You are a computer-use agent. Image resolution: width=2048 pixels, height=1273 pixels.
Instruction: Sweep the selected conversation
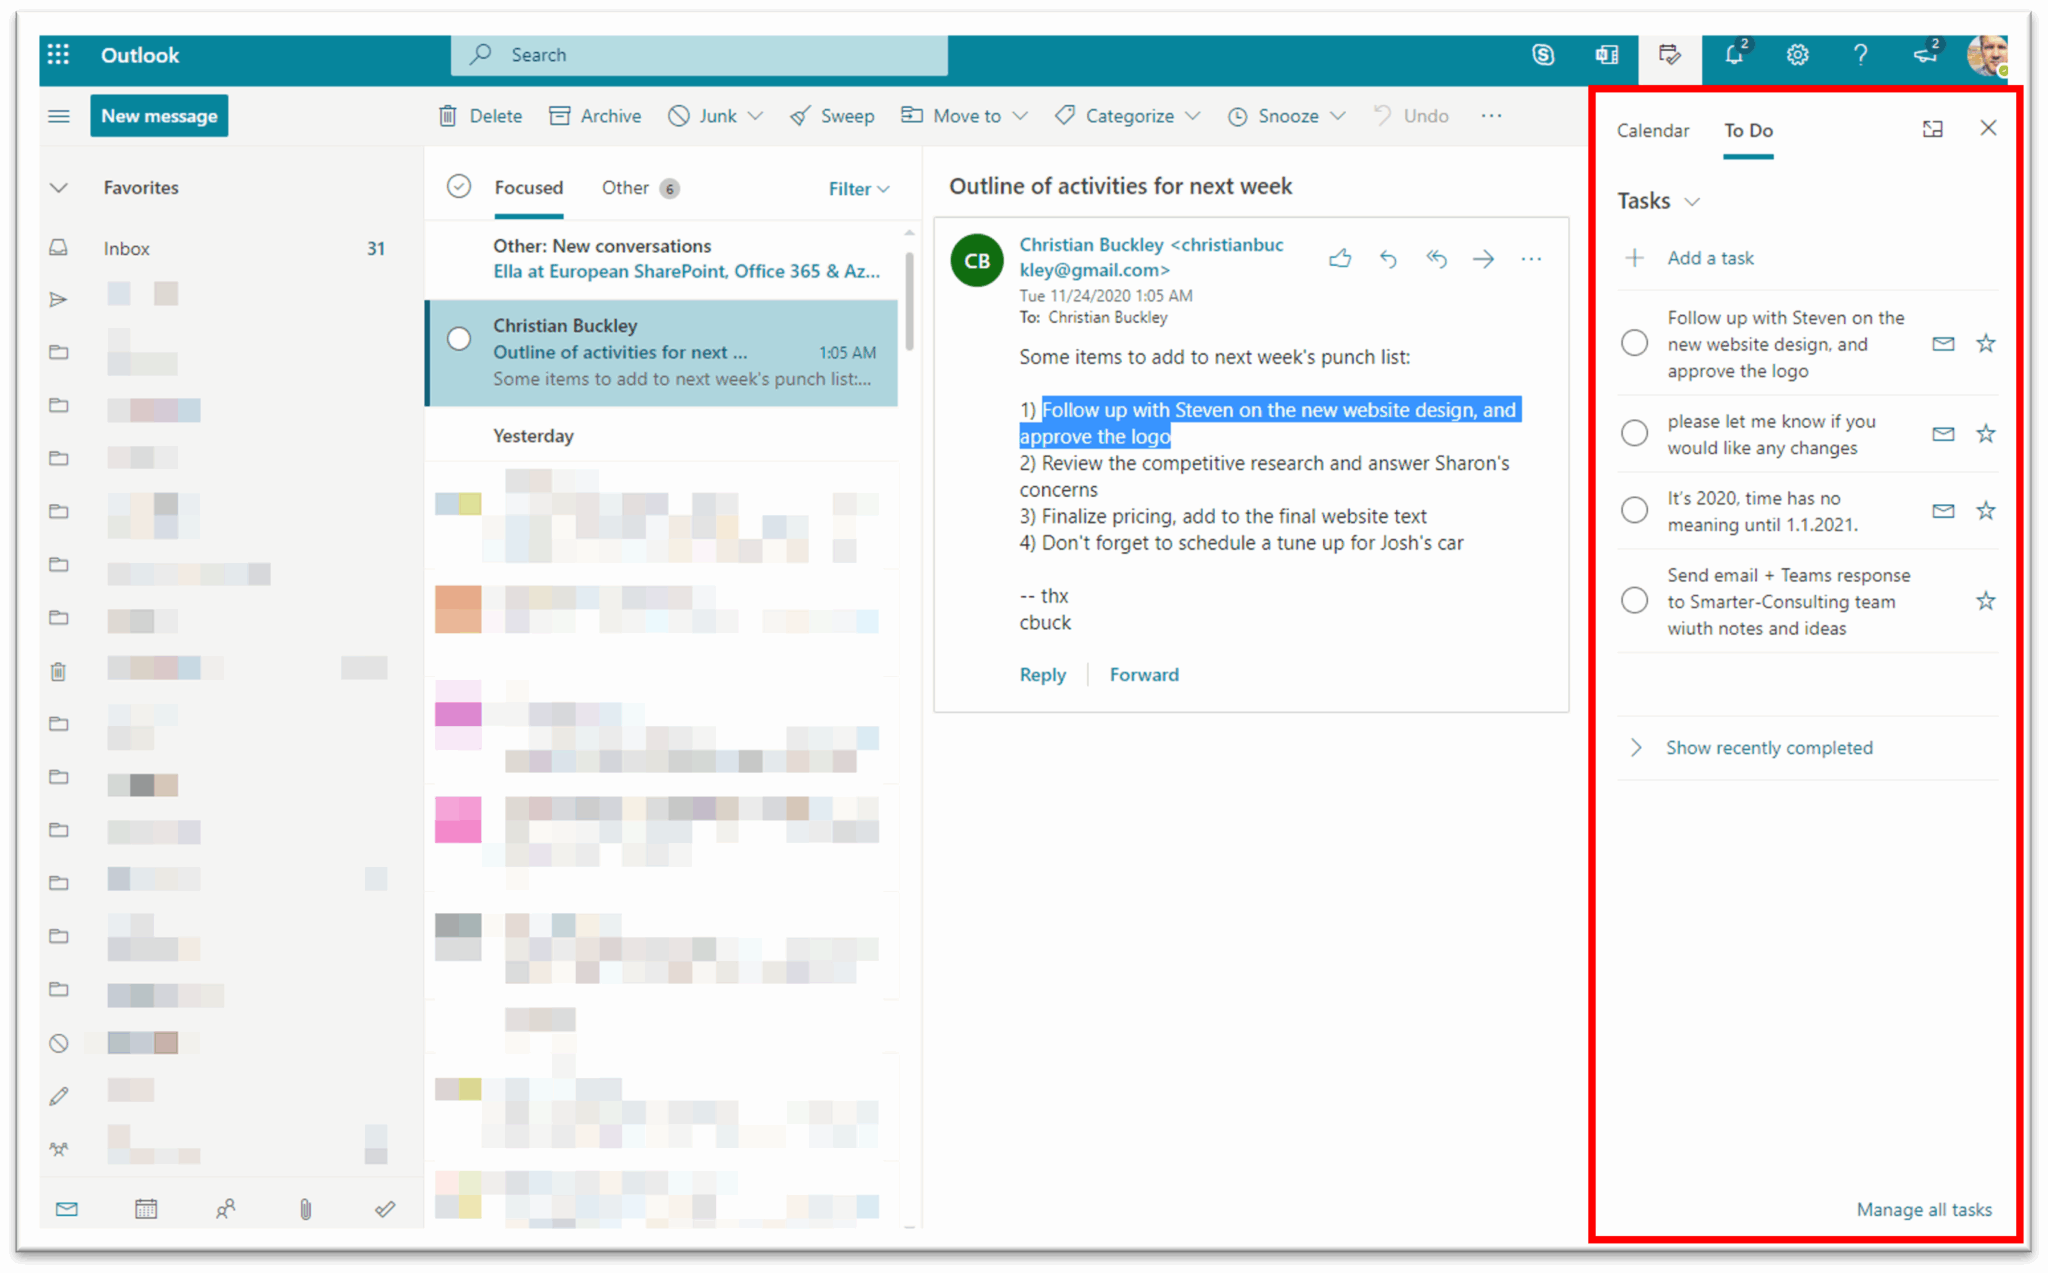point(832,115)
